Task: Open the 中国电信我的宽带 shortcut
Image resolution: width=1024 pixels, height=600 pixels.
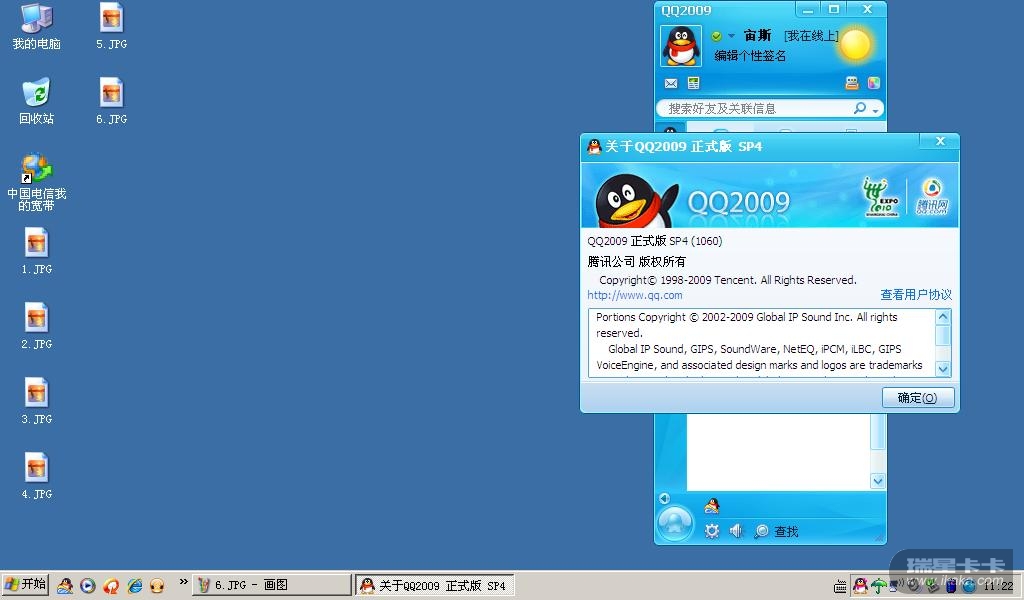Action: pyautogui.click(x=37, y=183)
